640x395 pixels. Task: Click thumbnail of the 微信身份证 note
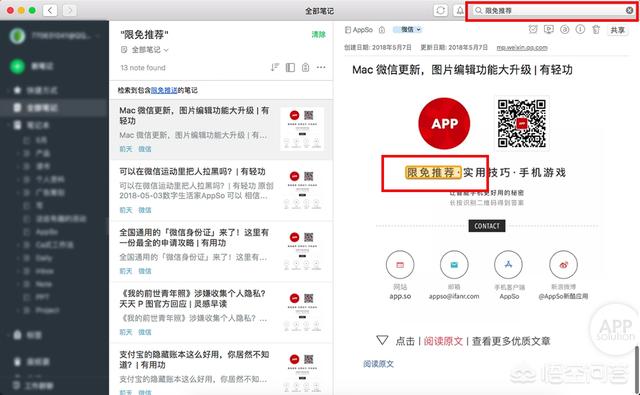302,251
